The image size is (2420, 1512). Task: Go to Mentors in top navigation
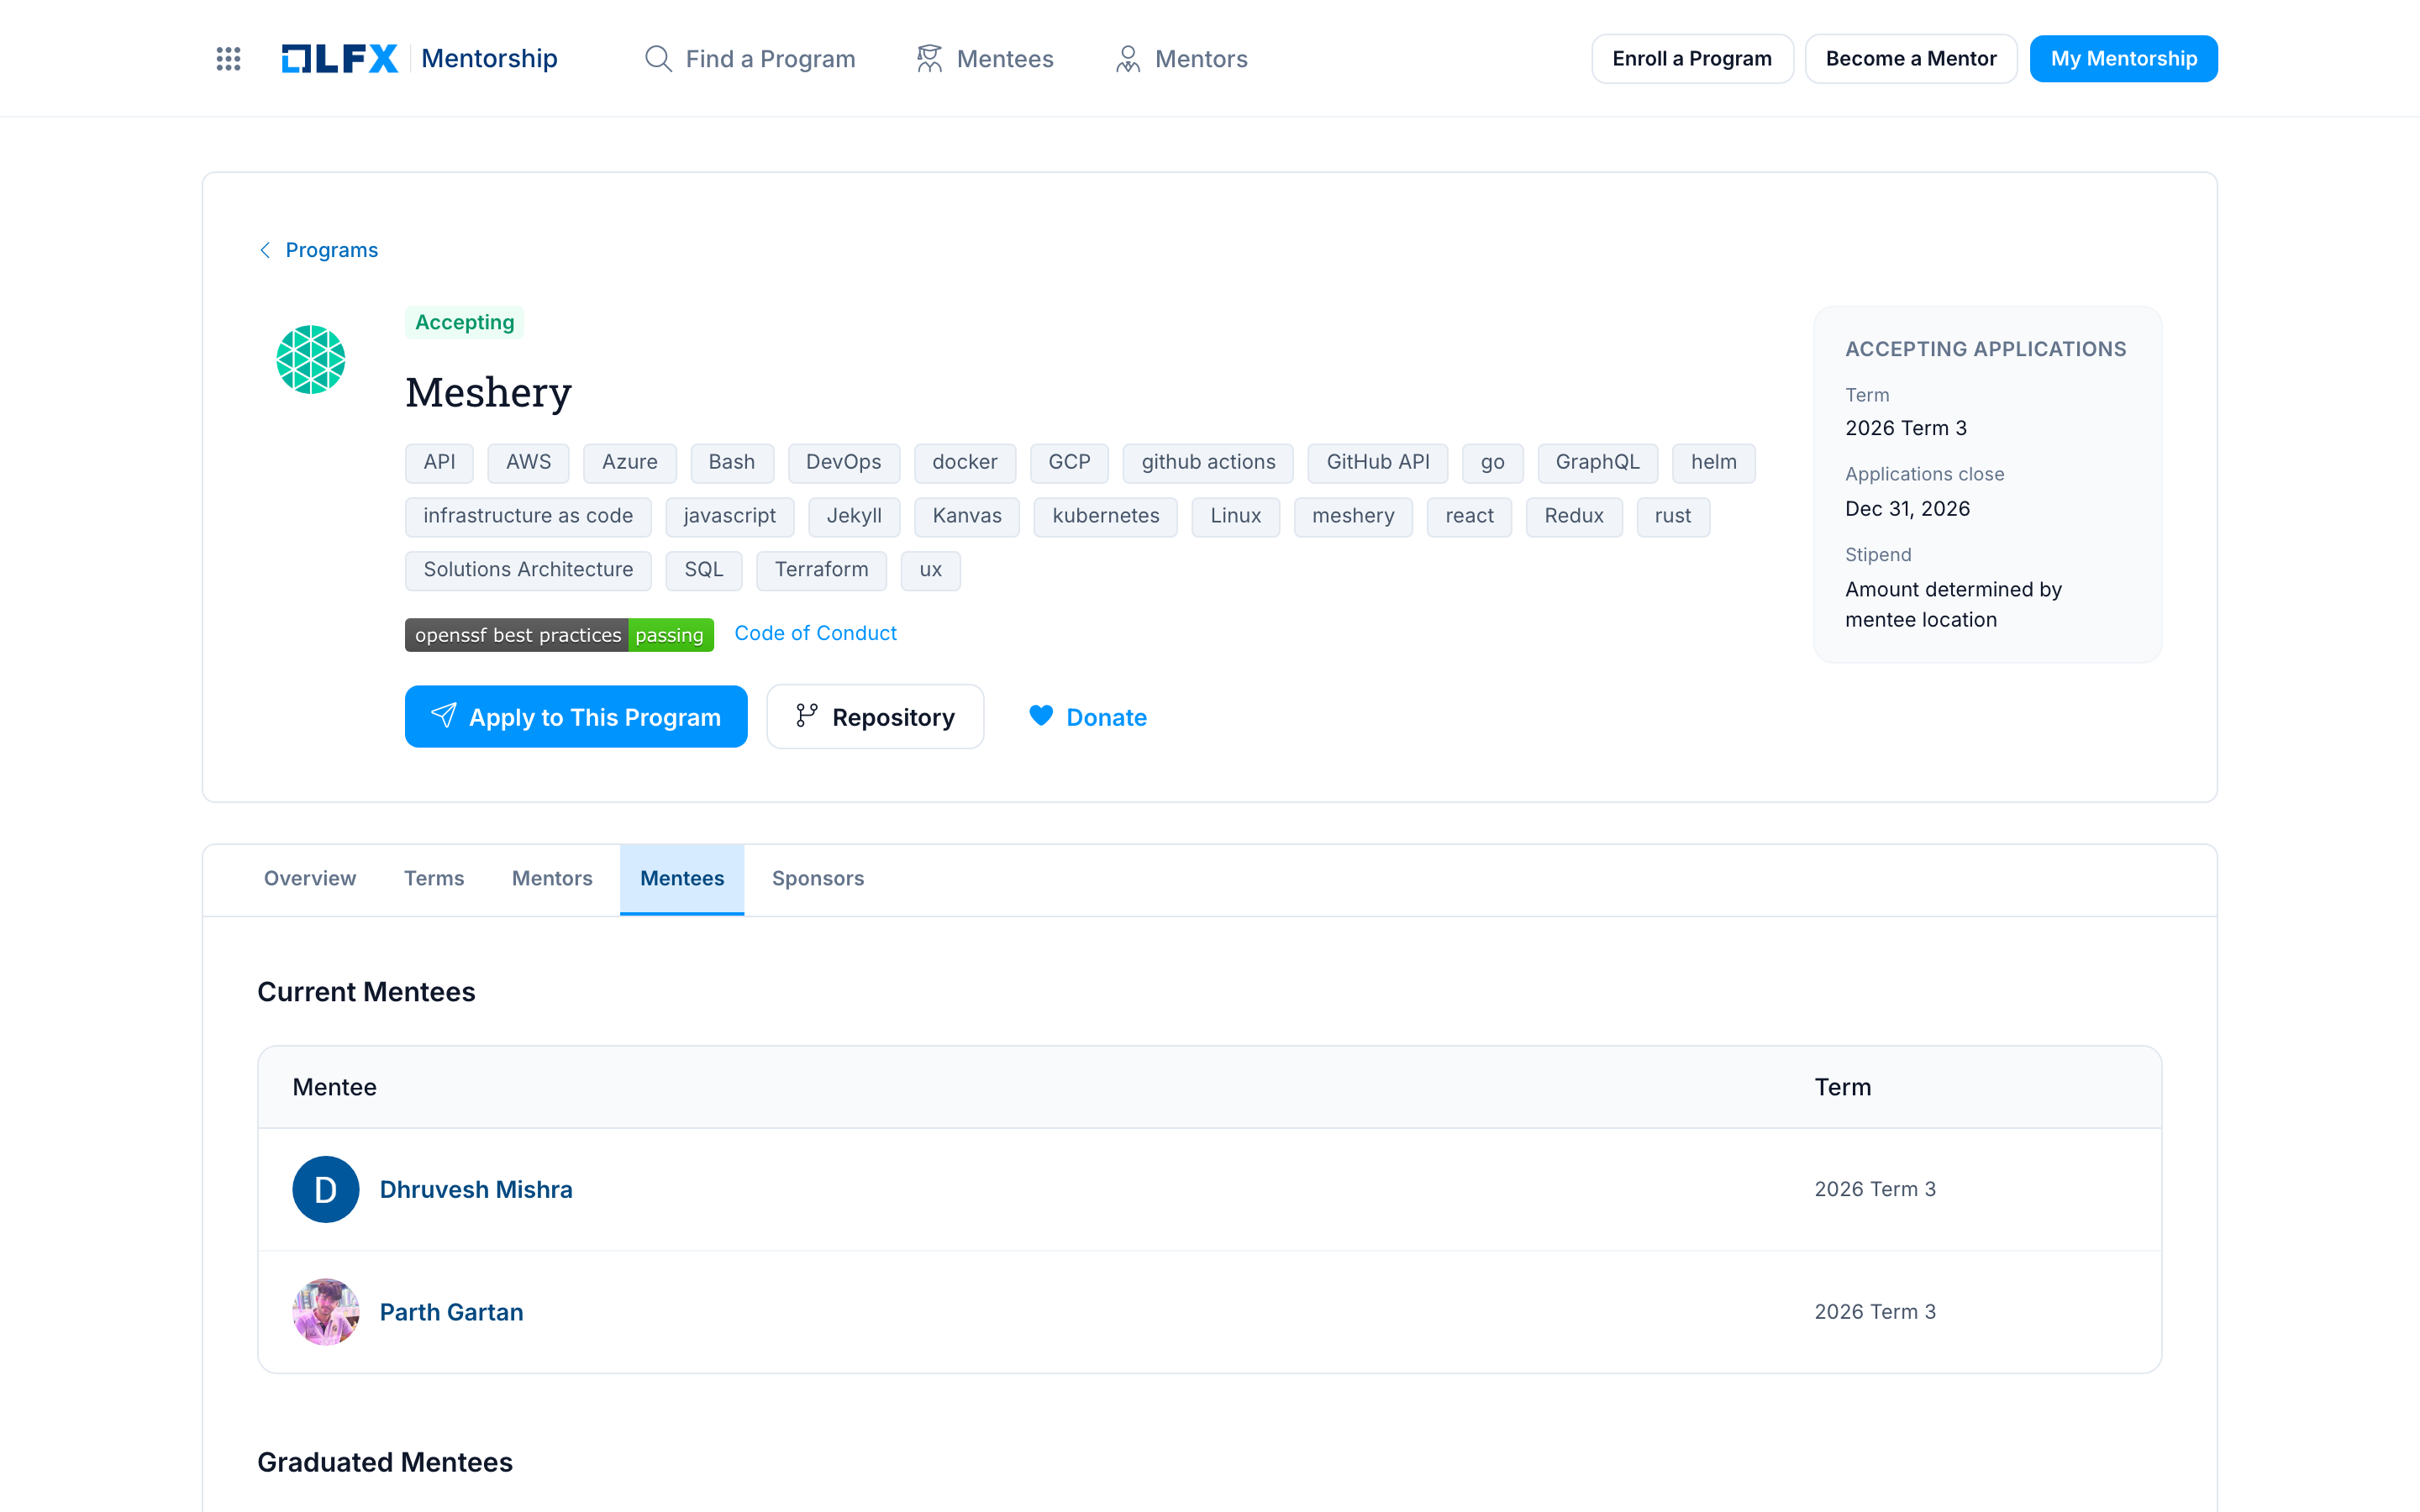click(1181, 59)
